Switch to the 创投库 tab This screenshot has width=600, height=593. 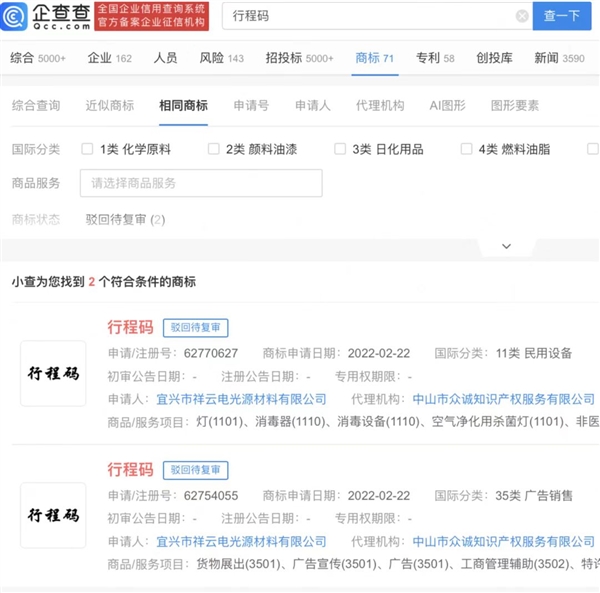point(494,58)
